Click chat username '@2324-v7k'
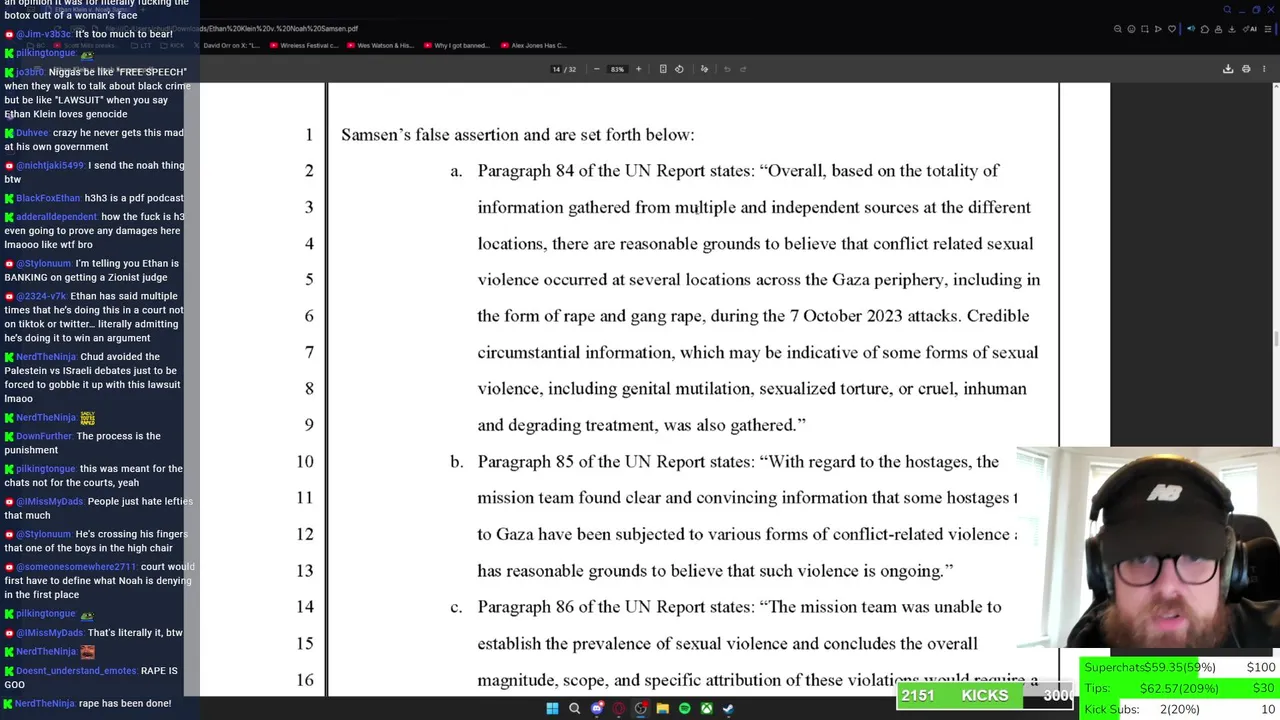 click(x=41, y=296)
